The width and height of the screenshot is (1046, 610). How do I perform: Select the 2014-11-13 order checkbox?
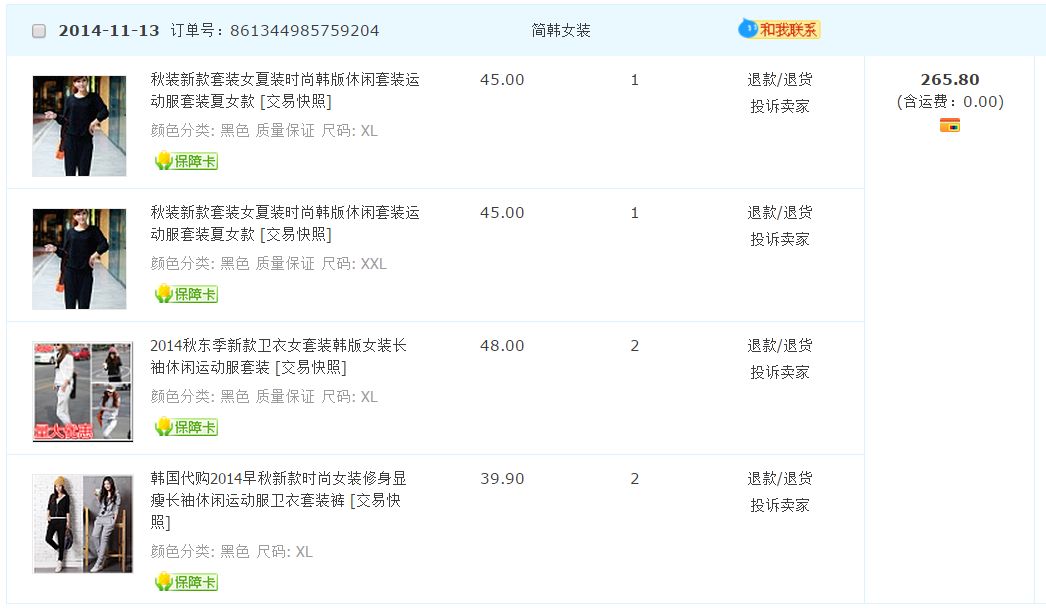coord(39,31)
